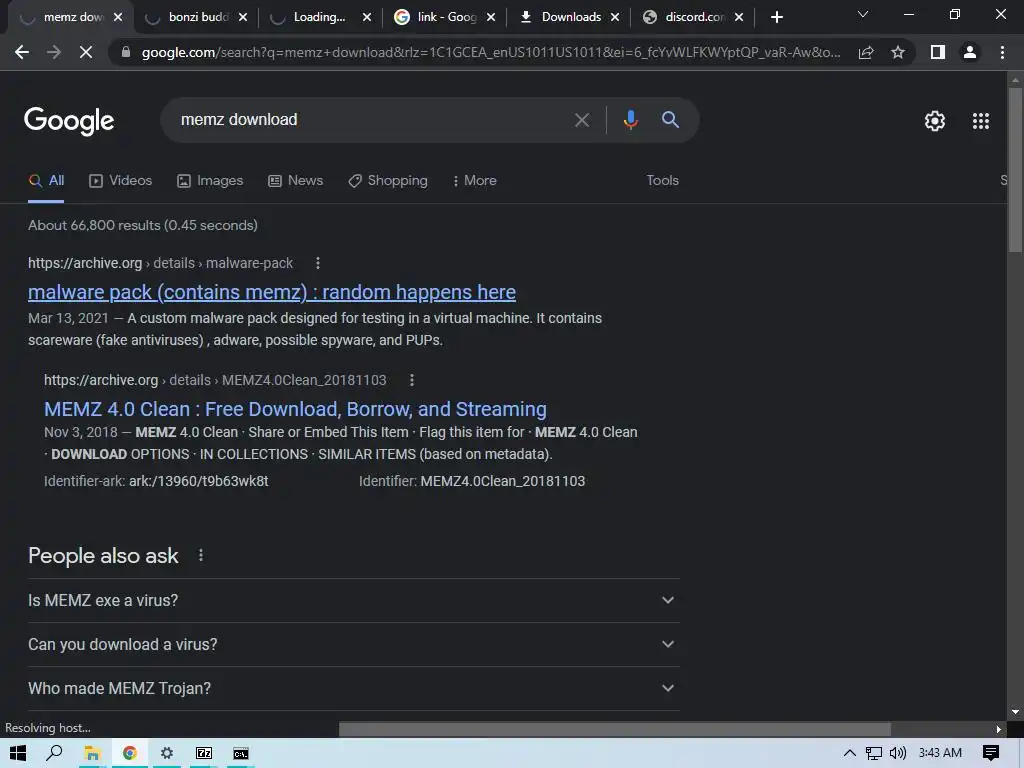This screenshot has width=1024, height=768.
Task: Close the Downloads tab
Action: coord(615,17)
